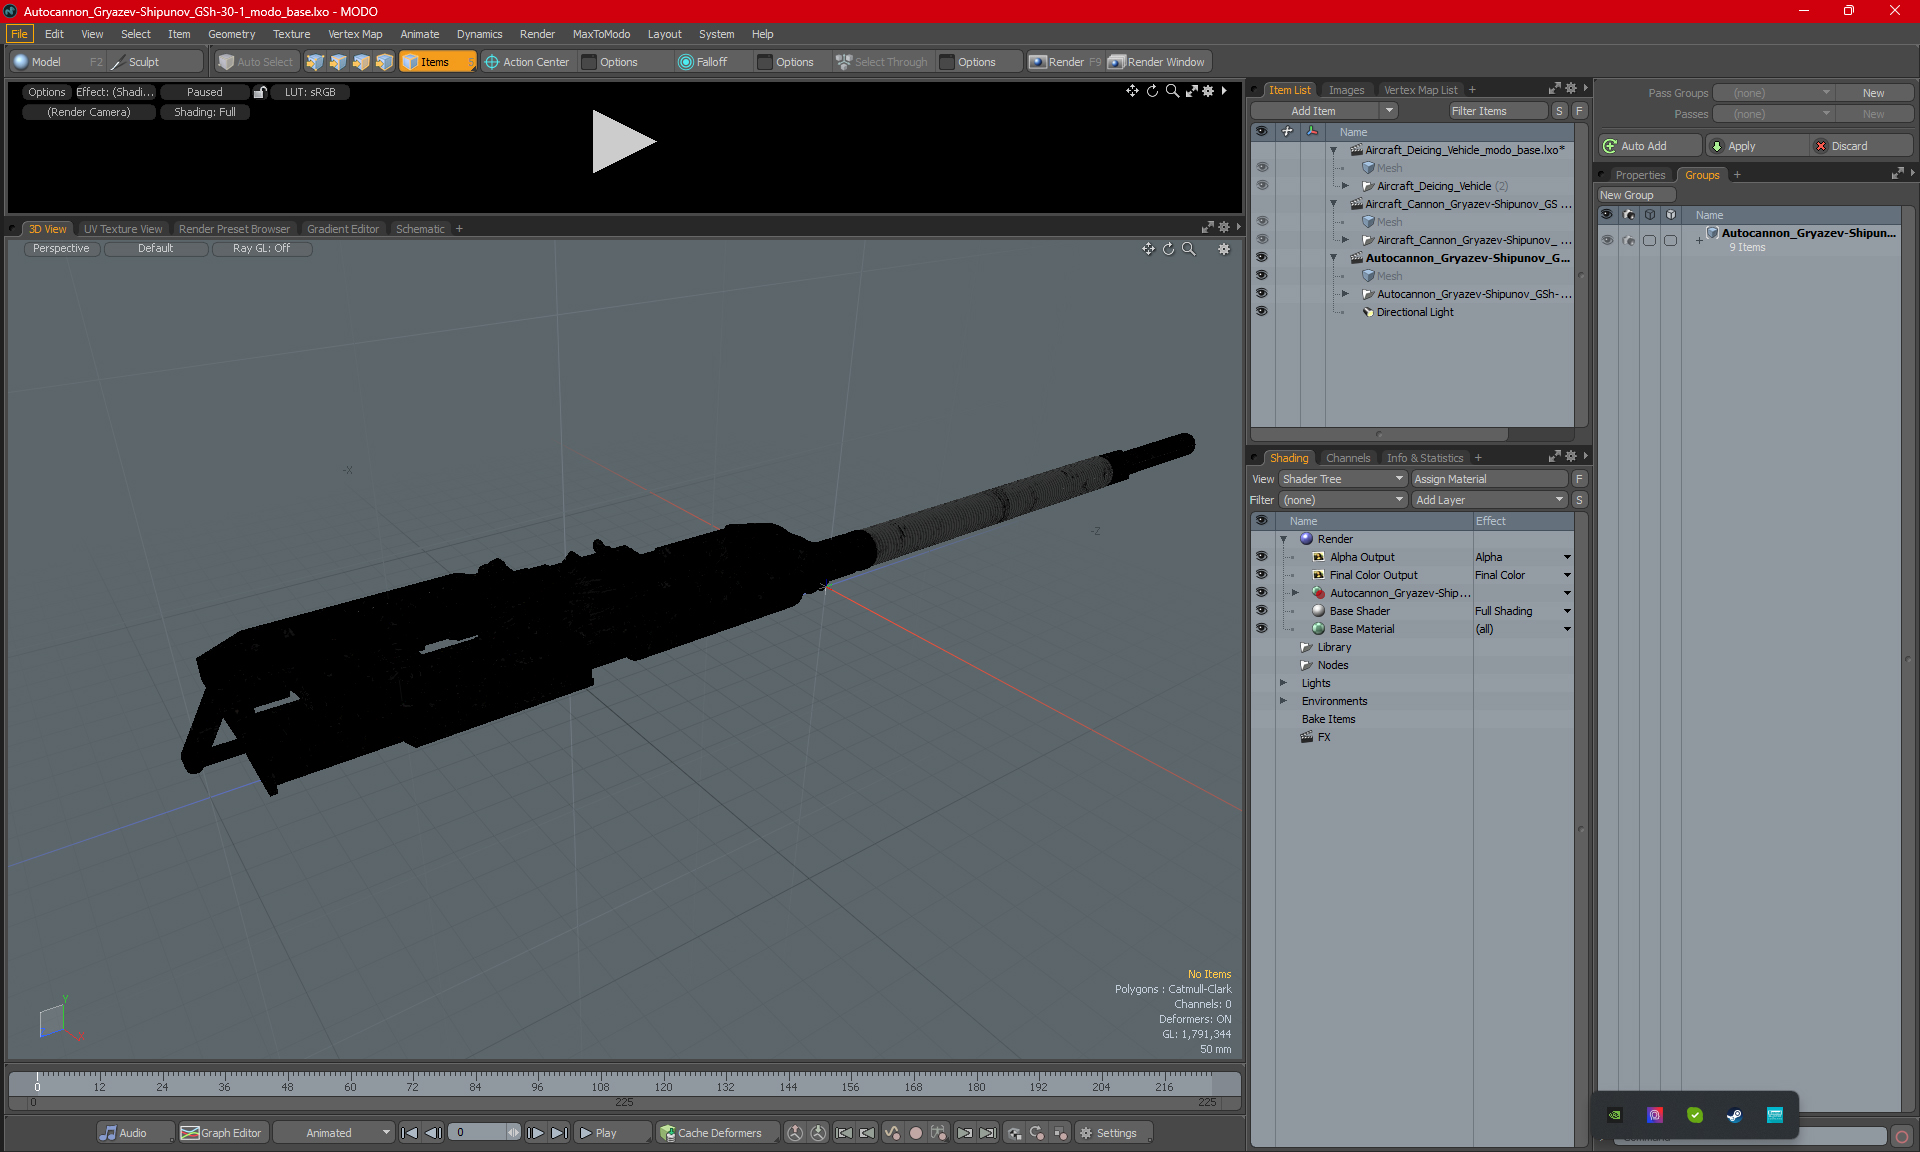Select Polygons selection mode icon
Screen dimensions: 1920x1152
pos(361,62)
